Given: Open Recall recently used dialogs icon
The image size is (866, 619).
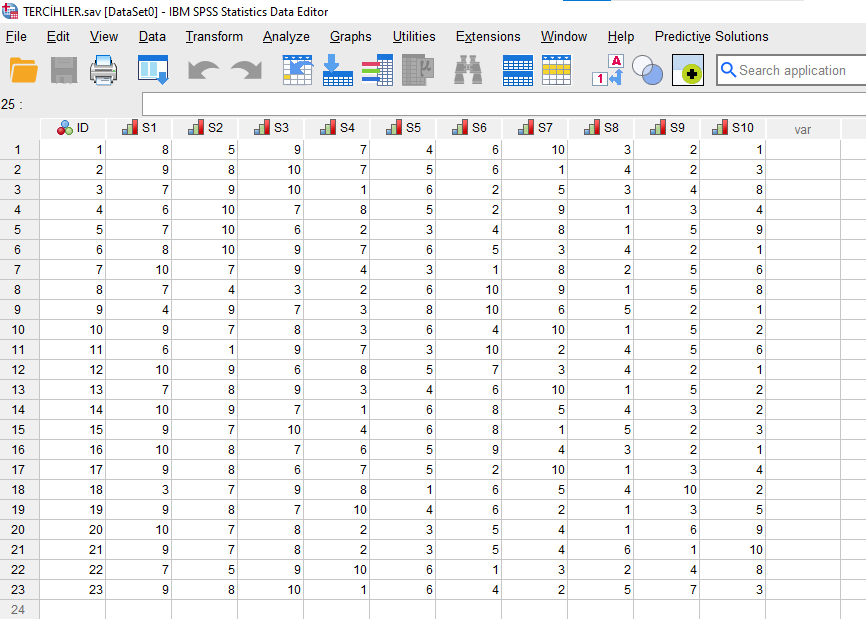Looking at the screenshot, I should click(153, 70).
